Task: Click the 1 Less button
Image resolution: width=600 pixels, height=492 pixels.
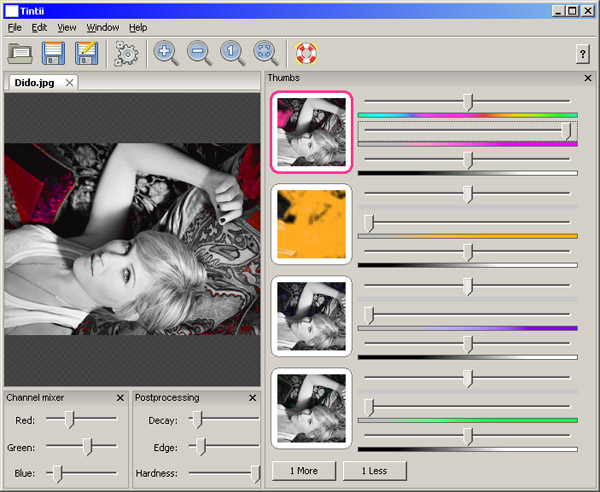Action: [374, 470]
